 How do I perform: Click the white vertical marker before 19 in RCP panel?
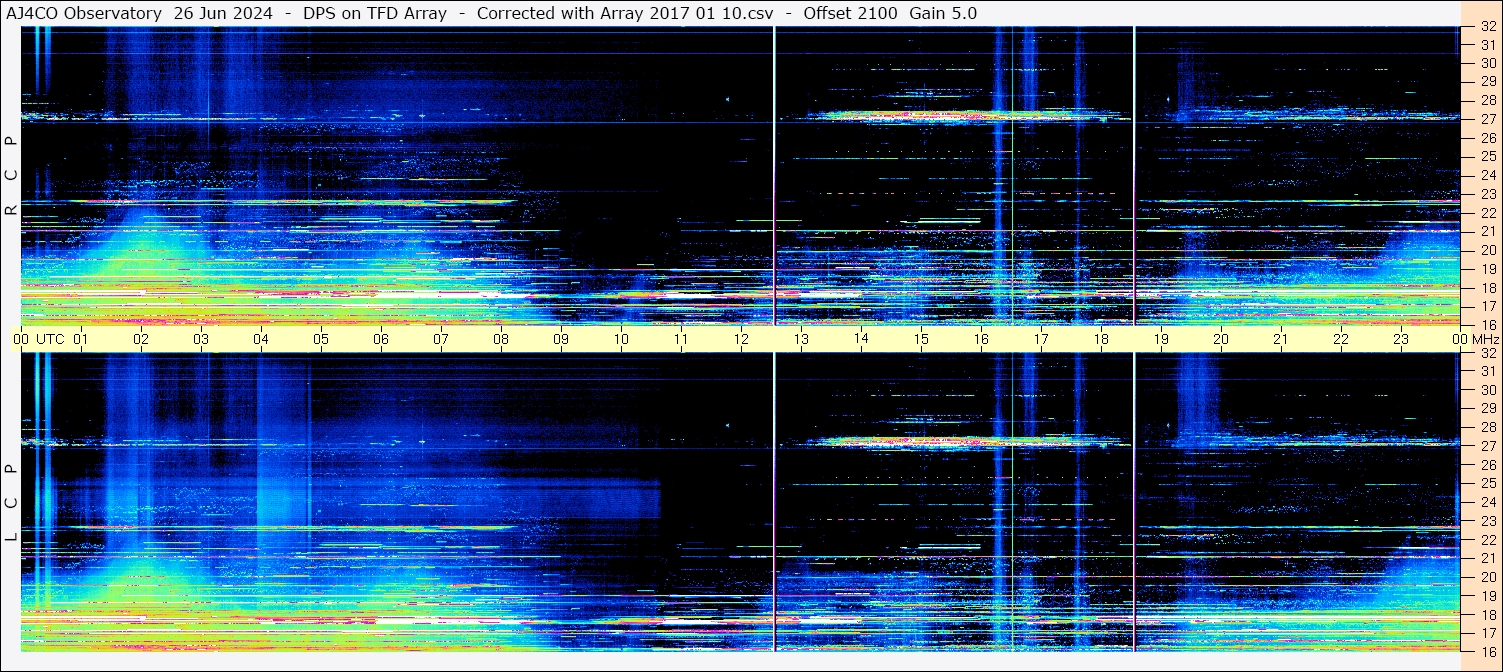click(1134, 175)
